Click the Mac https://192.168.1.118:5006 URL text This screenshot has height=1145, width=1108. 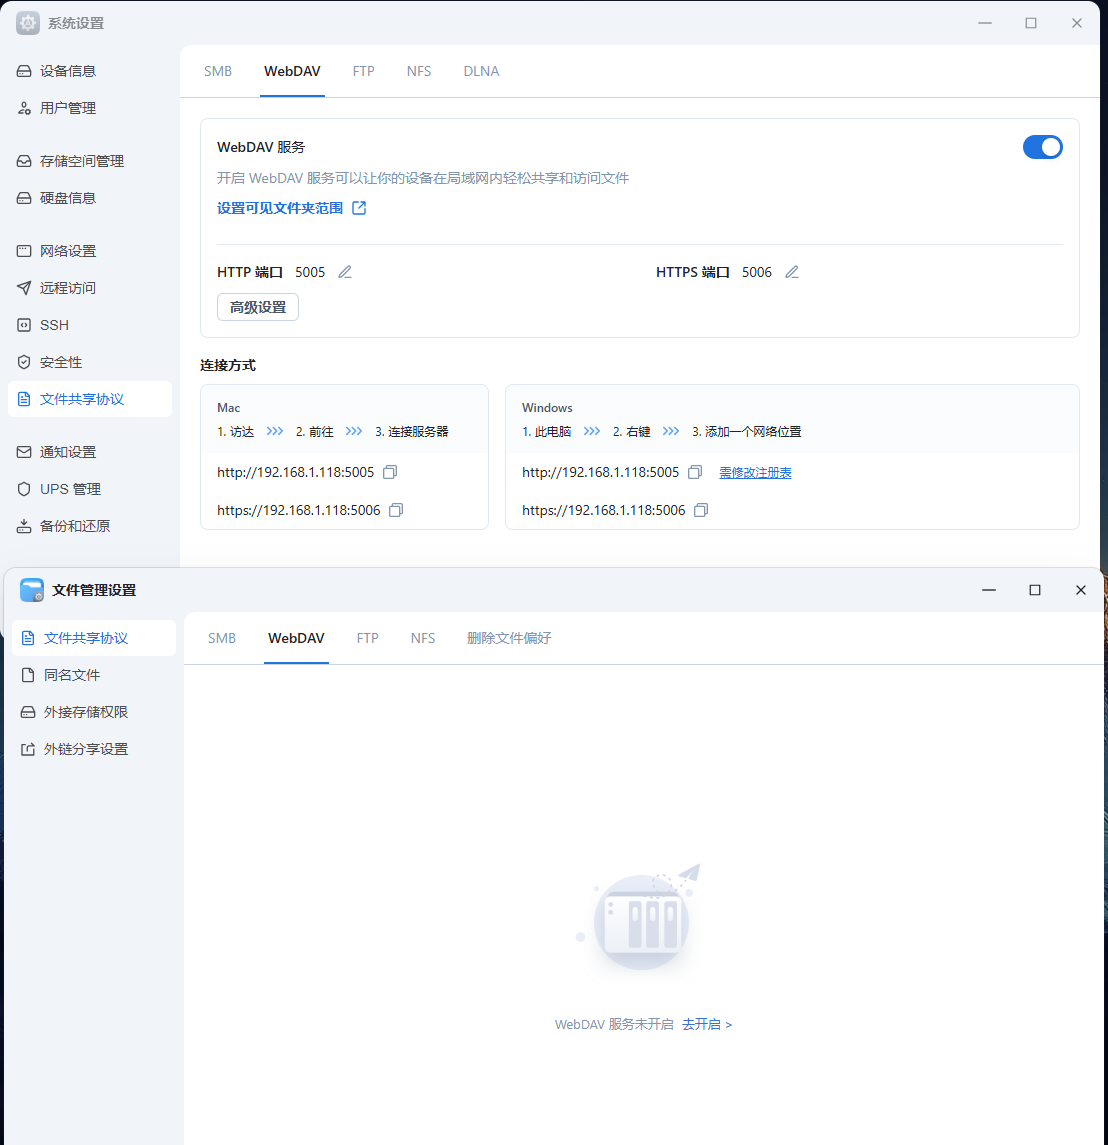pos(298,510)
